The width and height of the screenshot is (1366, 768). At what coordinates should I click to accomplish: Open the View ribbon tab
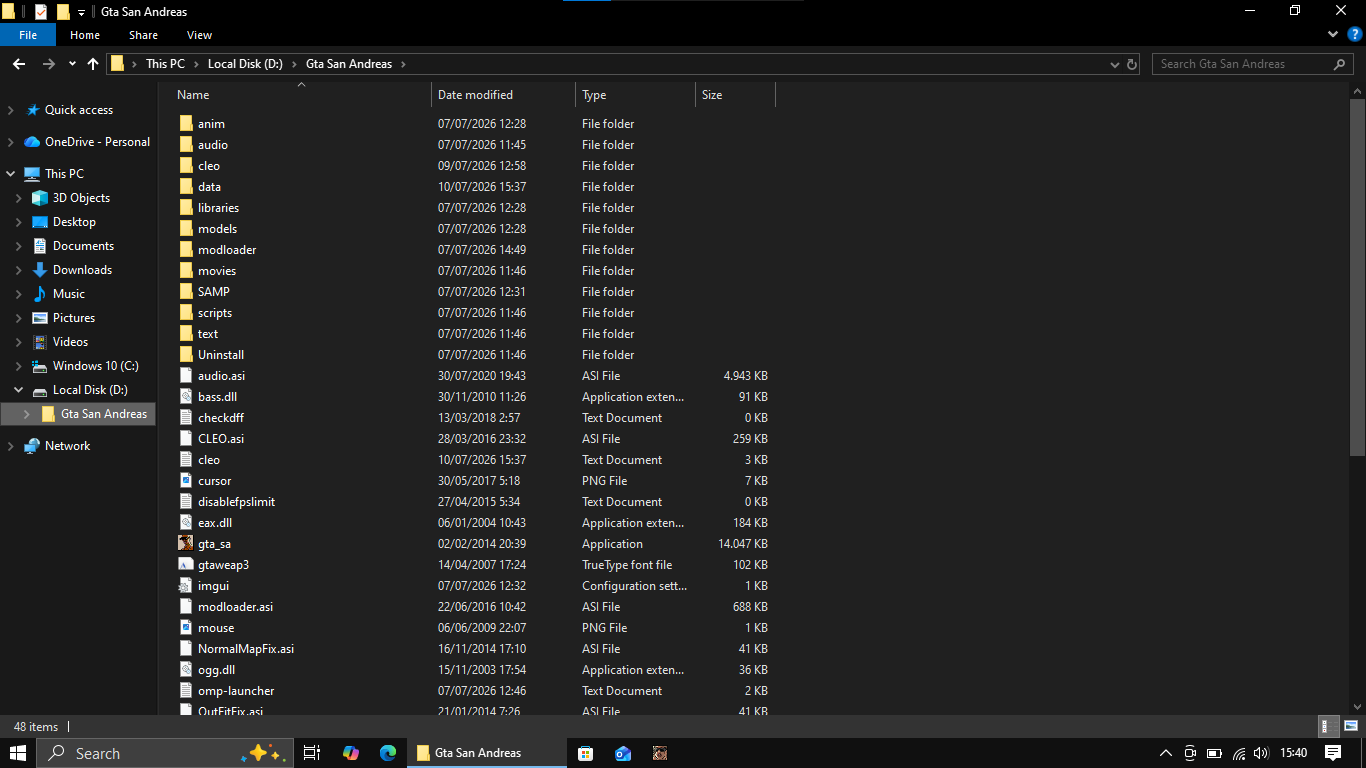200,35
